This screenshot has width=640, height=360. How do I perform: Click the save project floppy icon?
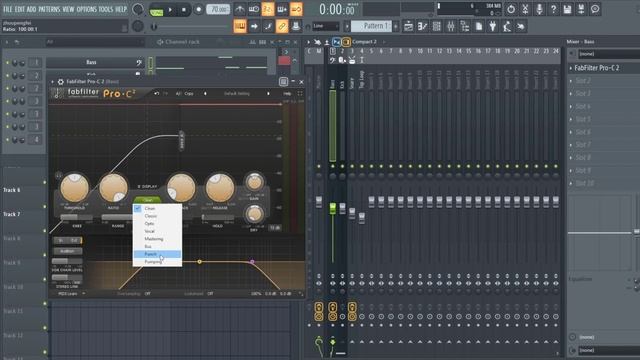click(x=567, y=9)
